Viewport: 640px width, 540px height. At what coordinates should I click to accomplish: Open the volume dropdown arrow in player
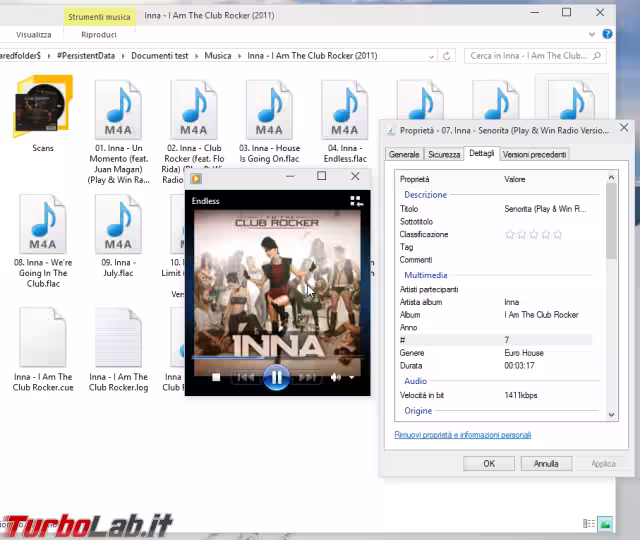[351, 378]
